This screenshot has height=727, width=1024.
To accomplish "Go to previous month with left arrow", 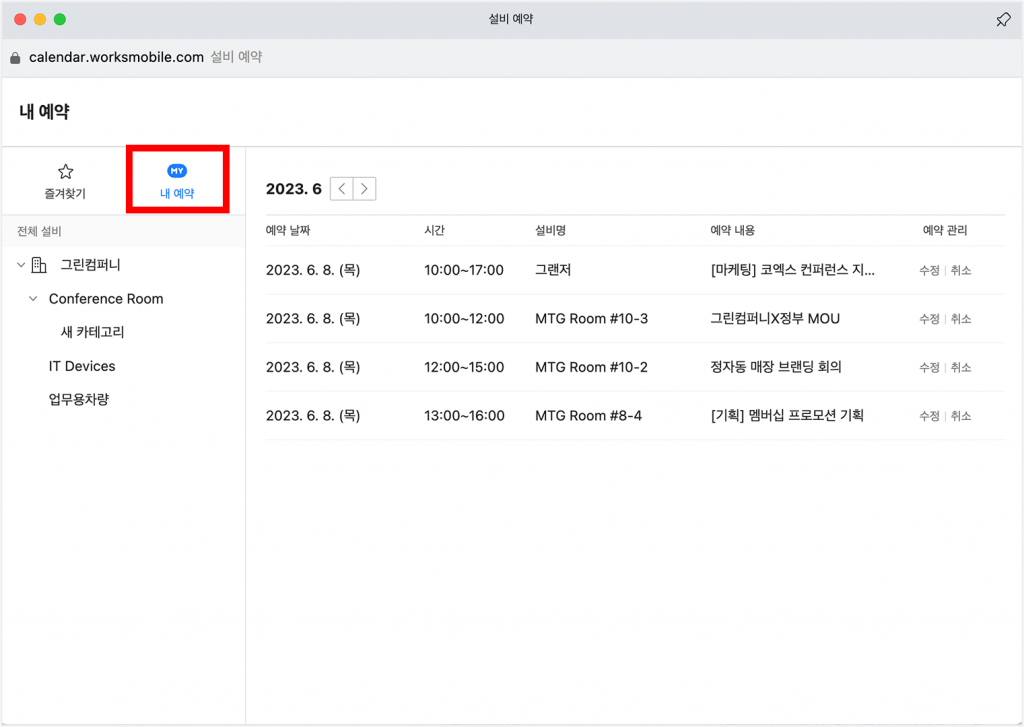I will (342, 189).
